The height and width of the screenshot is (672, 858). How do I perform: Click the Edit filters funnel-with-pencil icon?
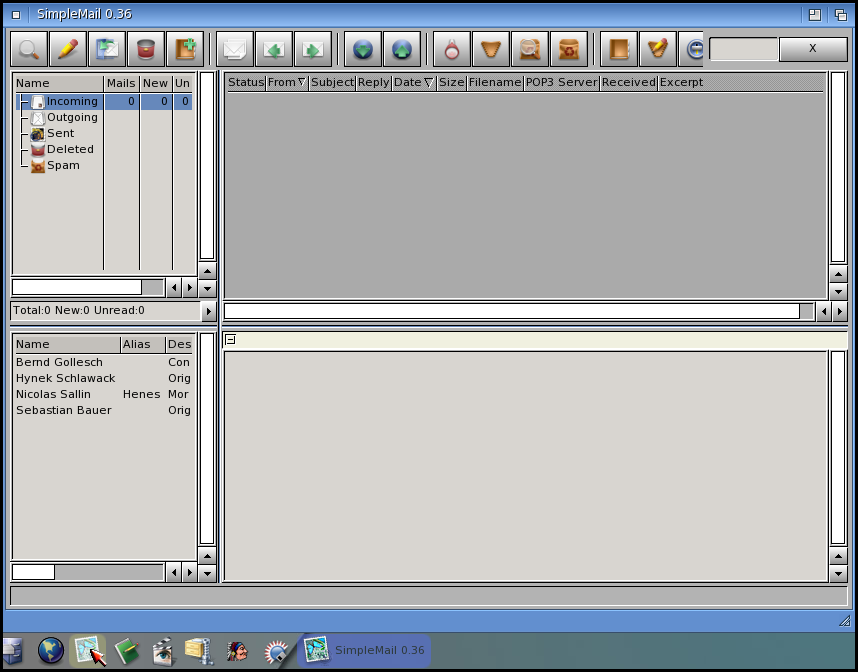(x=658, y=49)
